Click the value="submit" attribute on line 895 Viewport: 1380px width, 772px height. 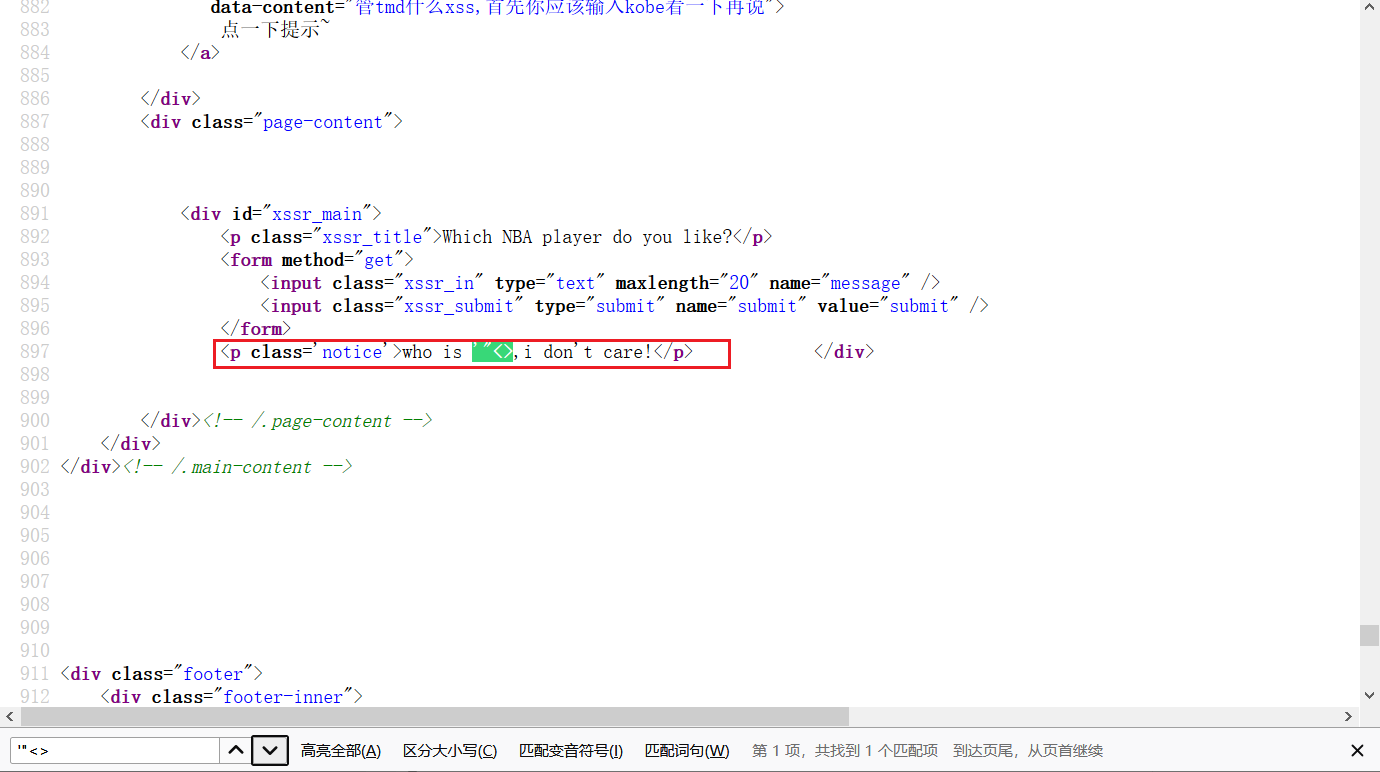point(889,306)
